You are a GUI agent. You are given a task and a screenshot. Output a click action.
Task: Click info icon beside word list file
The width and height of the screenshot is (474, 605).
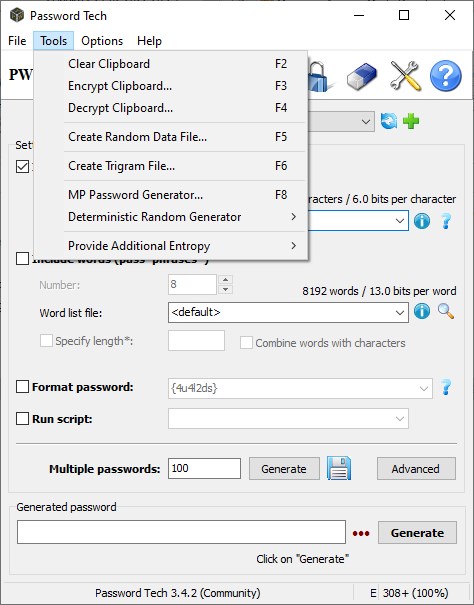[422, 311]
